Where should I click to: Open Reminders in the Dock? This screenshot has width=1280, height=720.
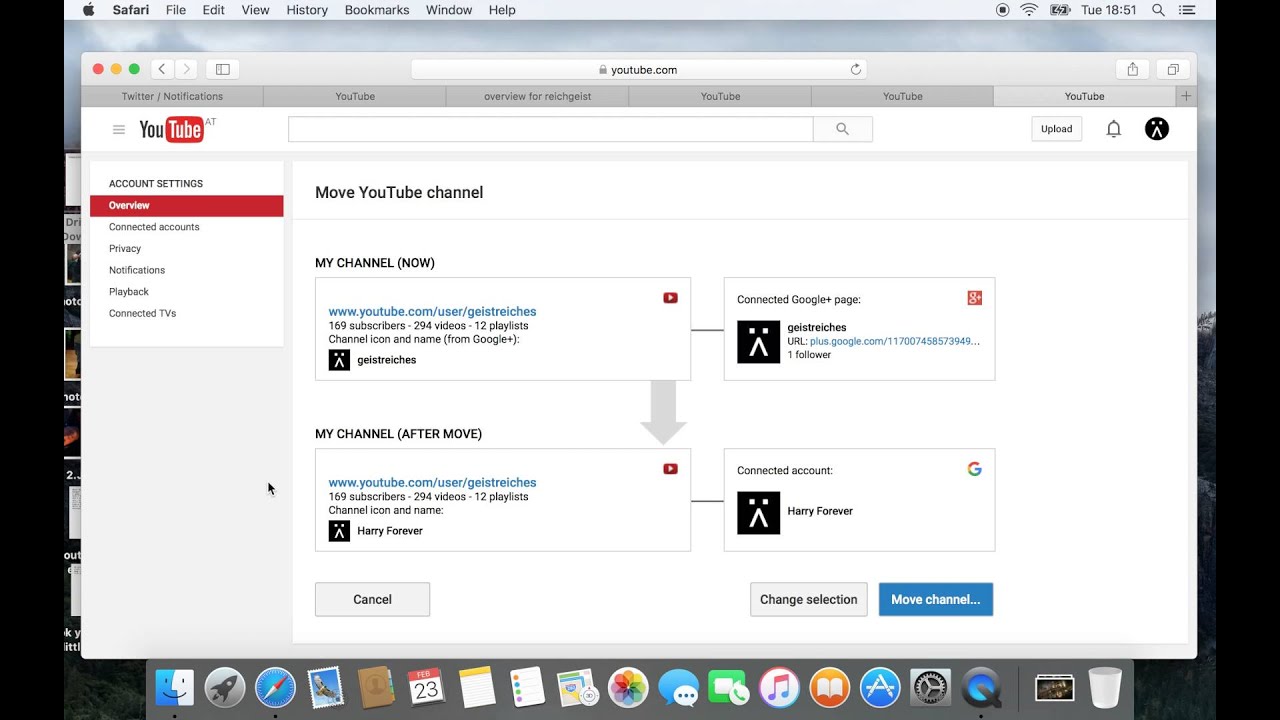[527, 688]
